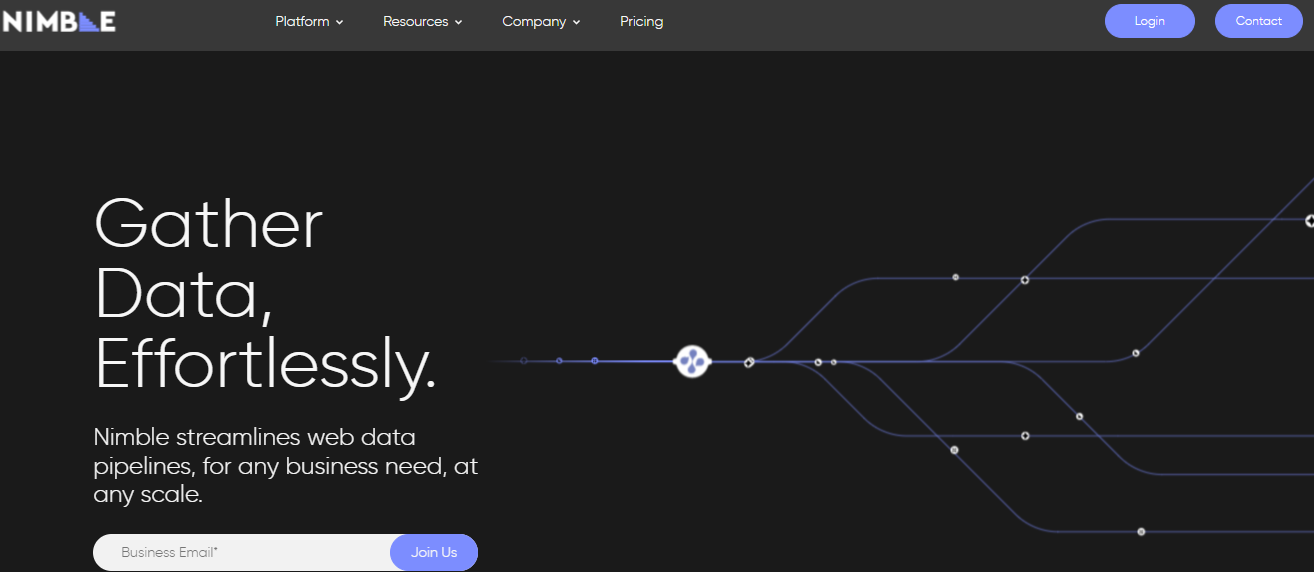Click the blue dot just left of the hub icon
The height and width of the screenshot is (572, 1314).
(595, 361)
